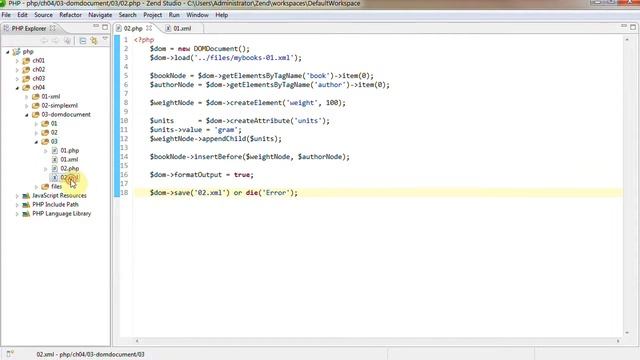Click status bar icon at bottom left
The width and height of the screenshot is (640, 360).
(10, 354)
